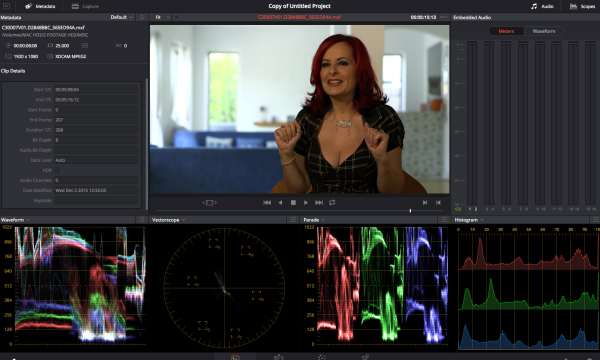The height and width of the screenshot is (360, 600).
Task: Click the Copy of Untitled Project title
Action: pos(299,6)
